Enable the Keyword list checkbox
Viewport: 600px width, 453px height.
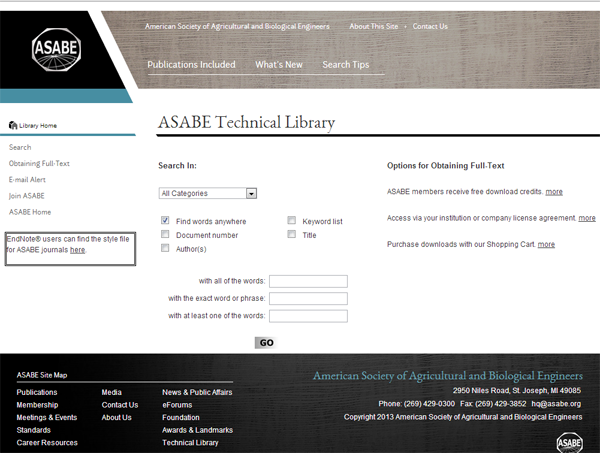pyautogui.click(x=292, y=220)
